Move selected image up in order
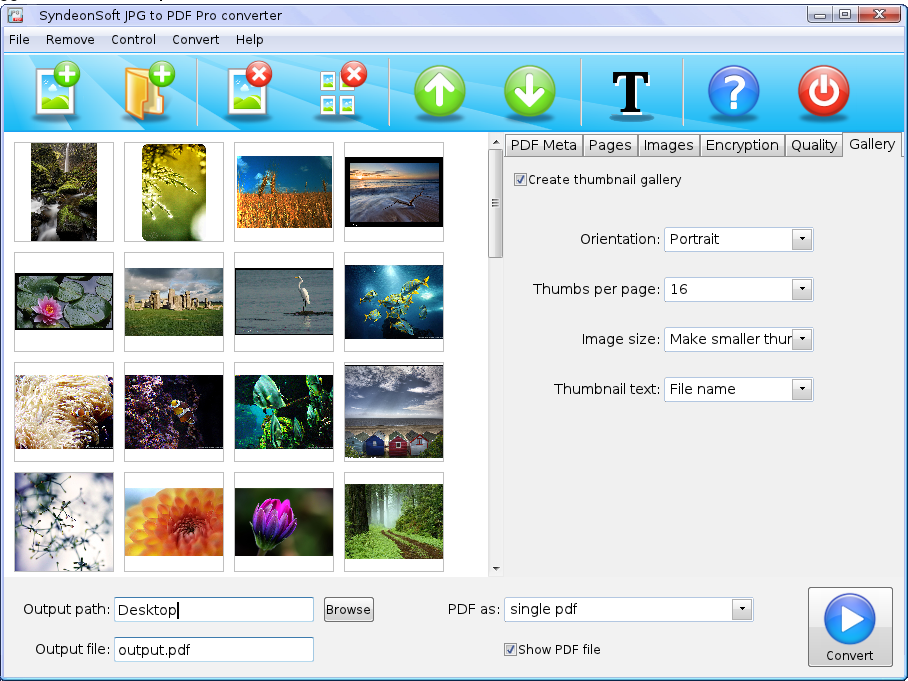908x681 pixels. click(439, 92)
